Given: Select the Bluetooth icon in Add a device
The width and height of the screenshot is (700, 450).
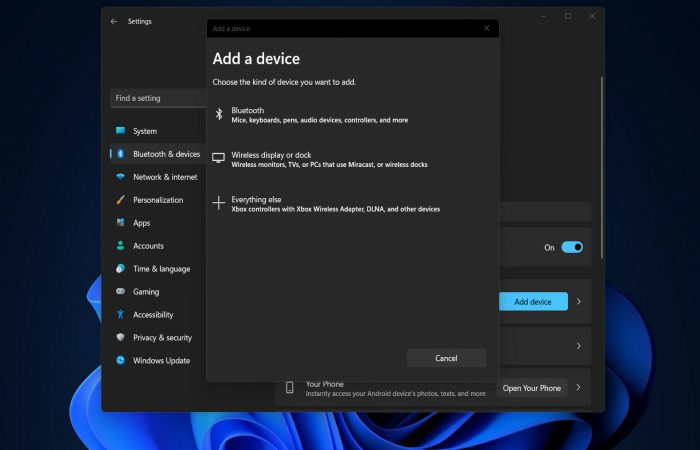Looking at the screenshot, I should coord(219,114).
